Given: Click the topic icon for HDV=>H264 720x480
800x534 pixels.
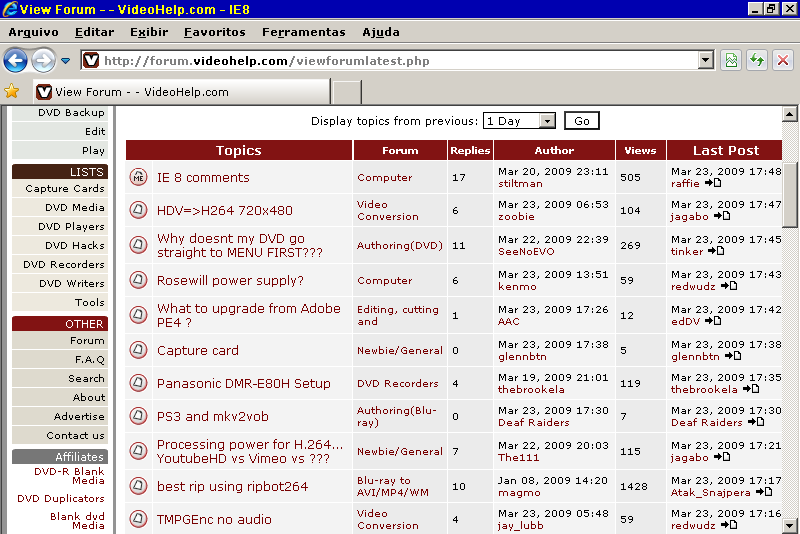Looking at the screenshot, I should pyautogui.click(x=138, y=210).
